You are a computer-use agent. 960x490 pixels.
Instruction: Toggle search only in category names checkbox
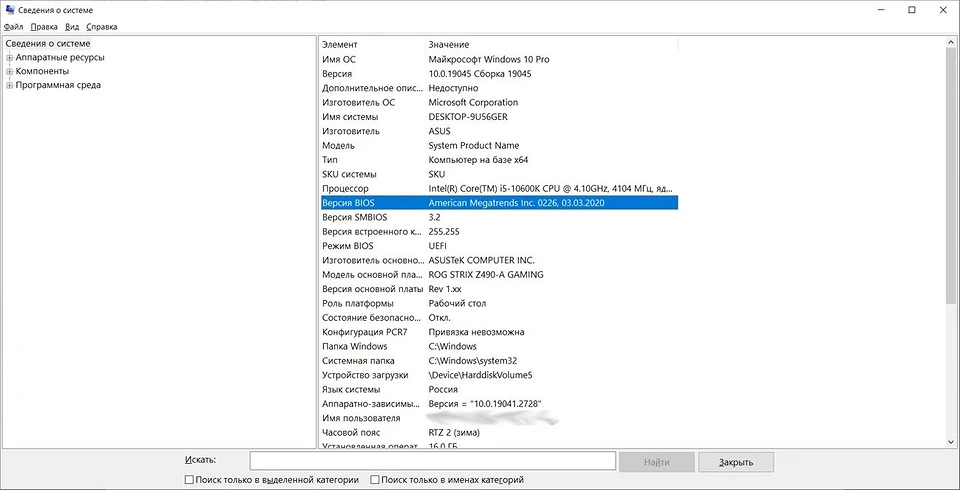(375, 480)
